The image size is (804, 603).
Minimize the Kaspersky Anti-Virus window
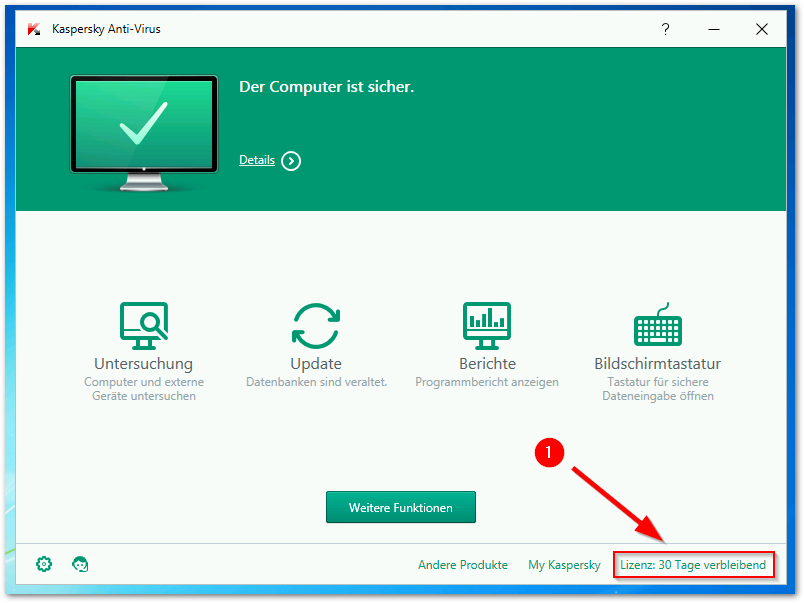point(714,29)
